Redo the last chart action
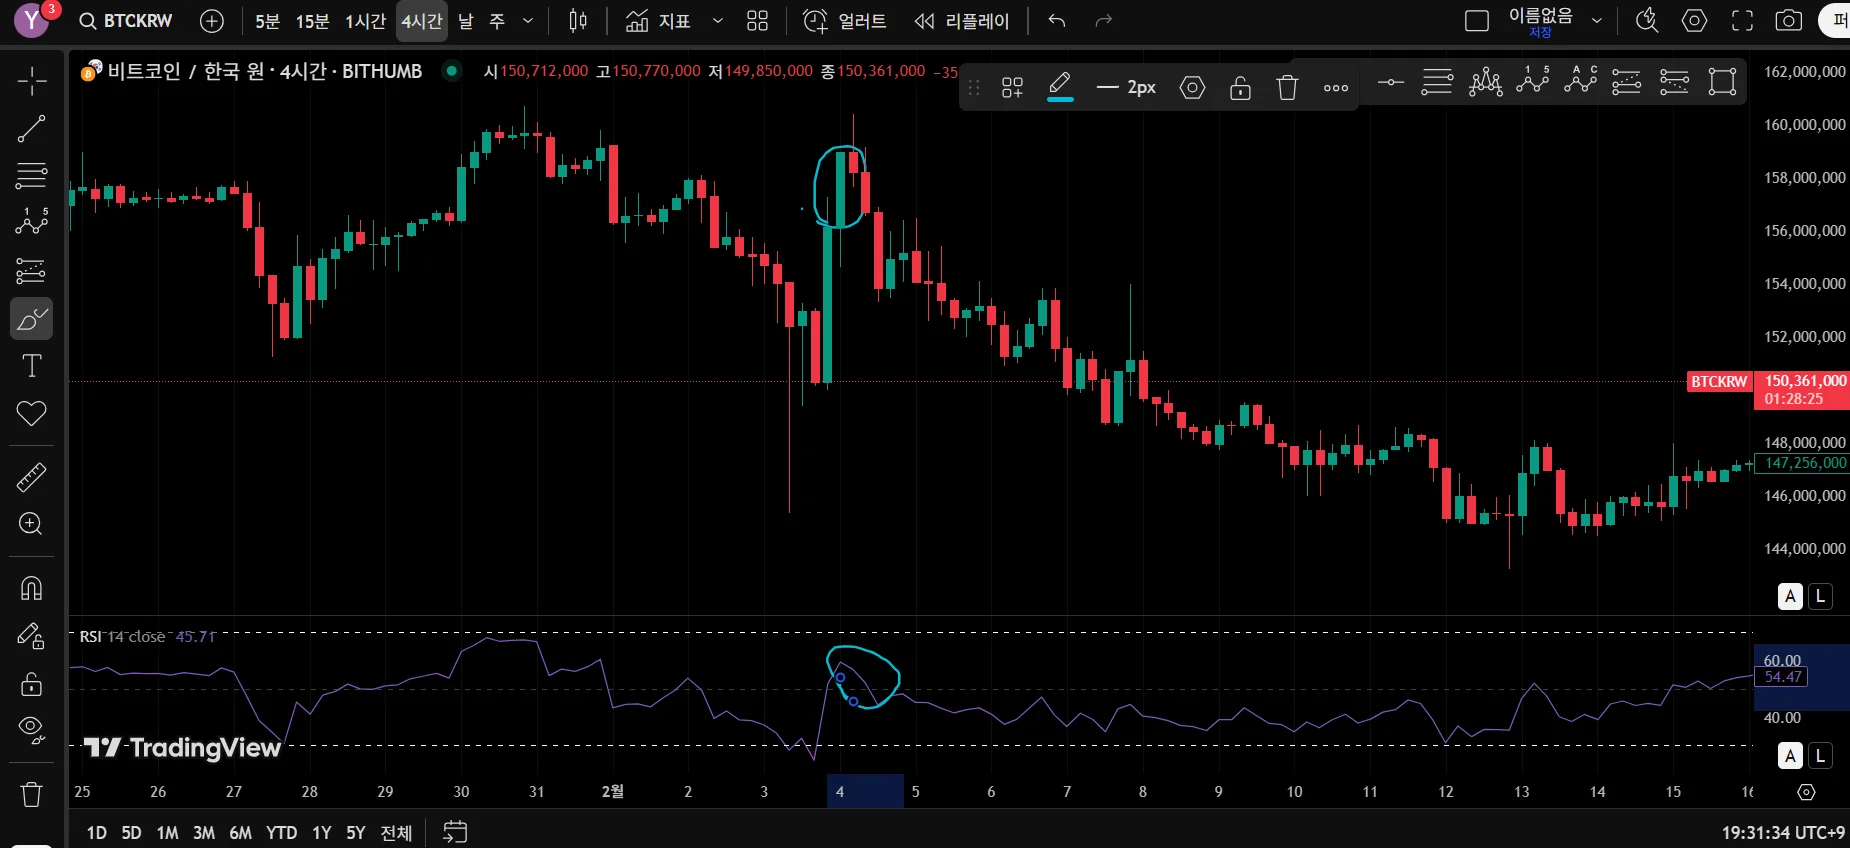Screen dimensions: 1850x848 [1103, 21]
